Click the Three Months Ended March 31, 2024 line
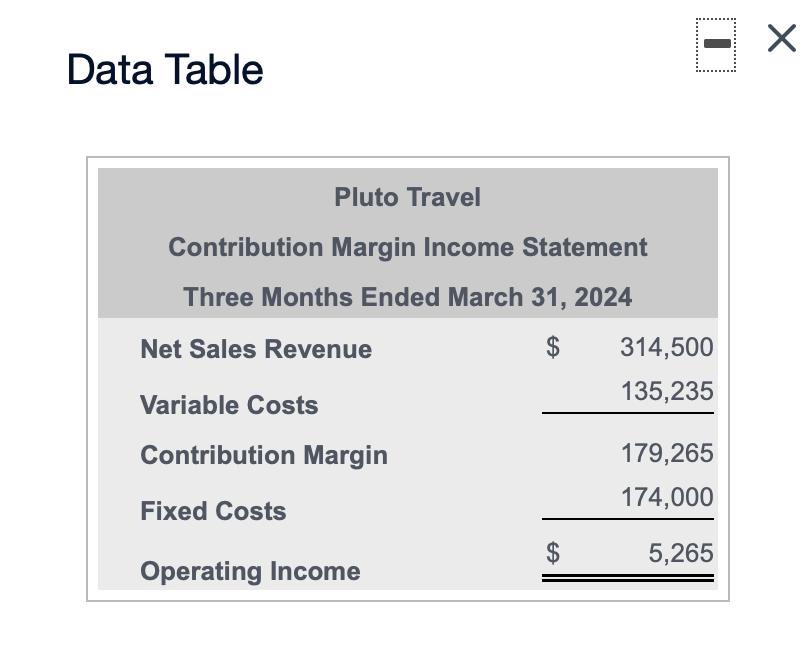812x664 pixels. point(407,297)
